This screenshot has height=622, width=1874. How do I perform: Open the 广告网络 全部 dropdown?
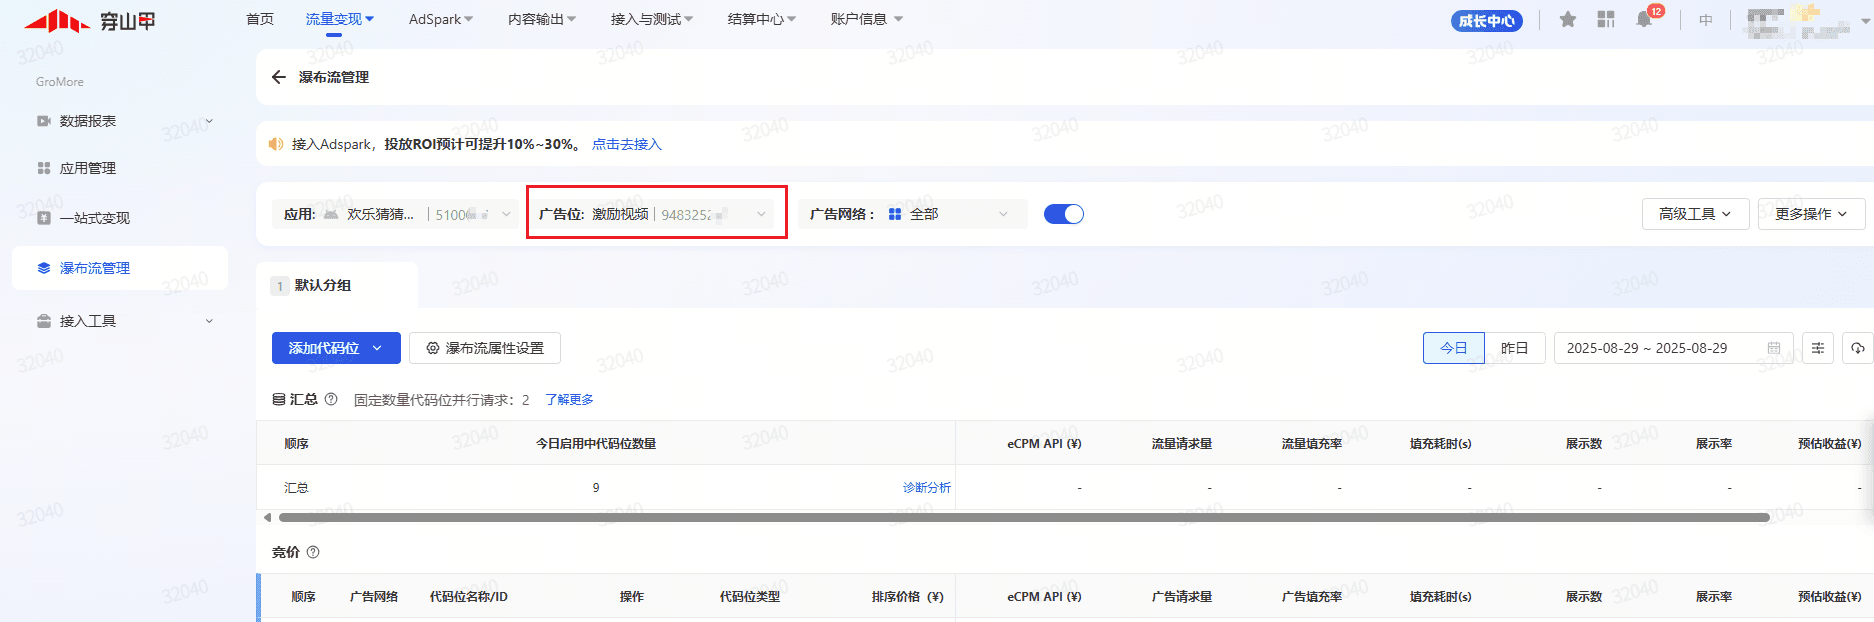tap(913, 214)
